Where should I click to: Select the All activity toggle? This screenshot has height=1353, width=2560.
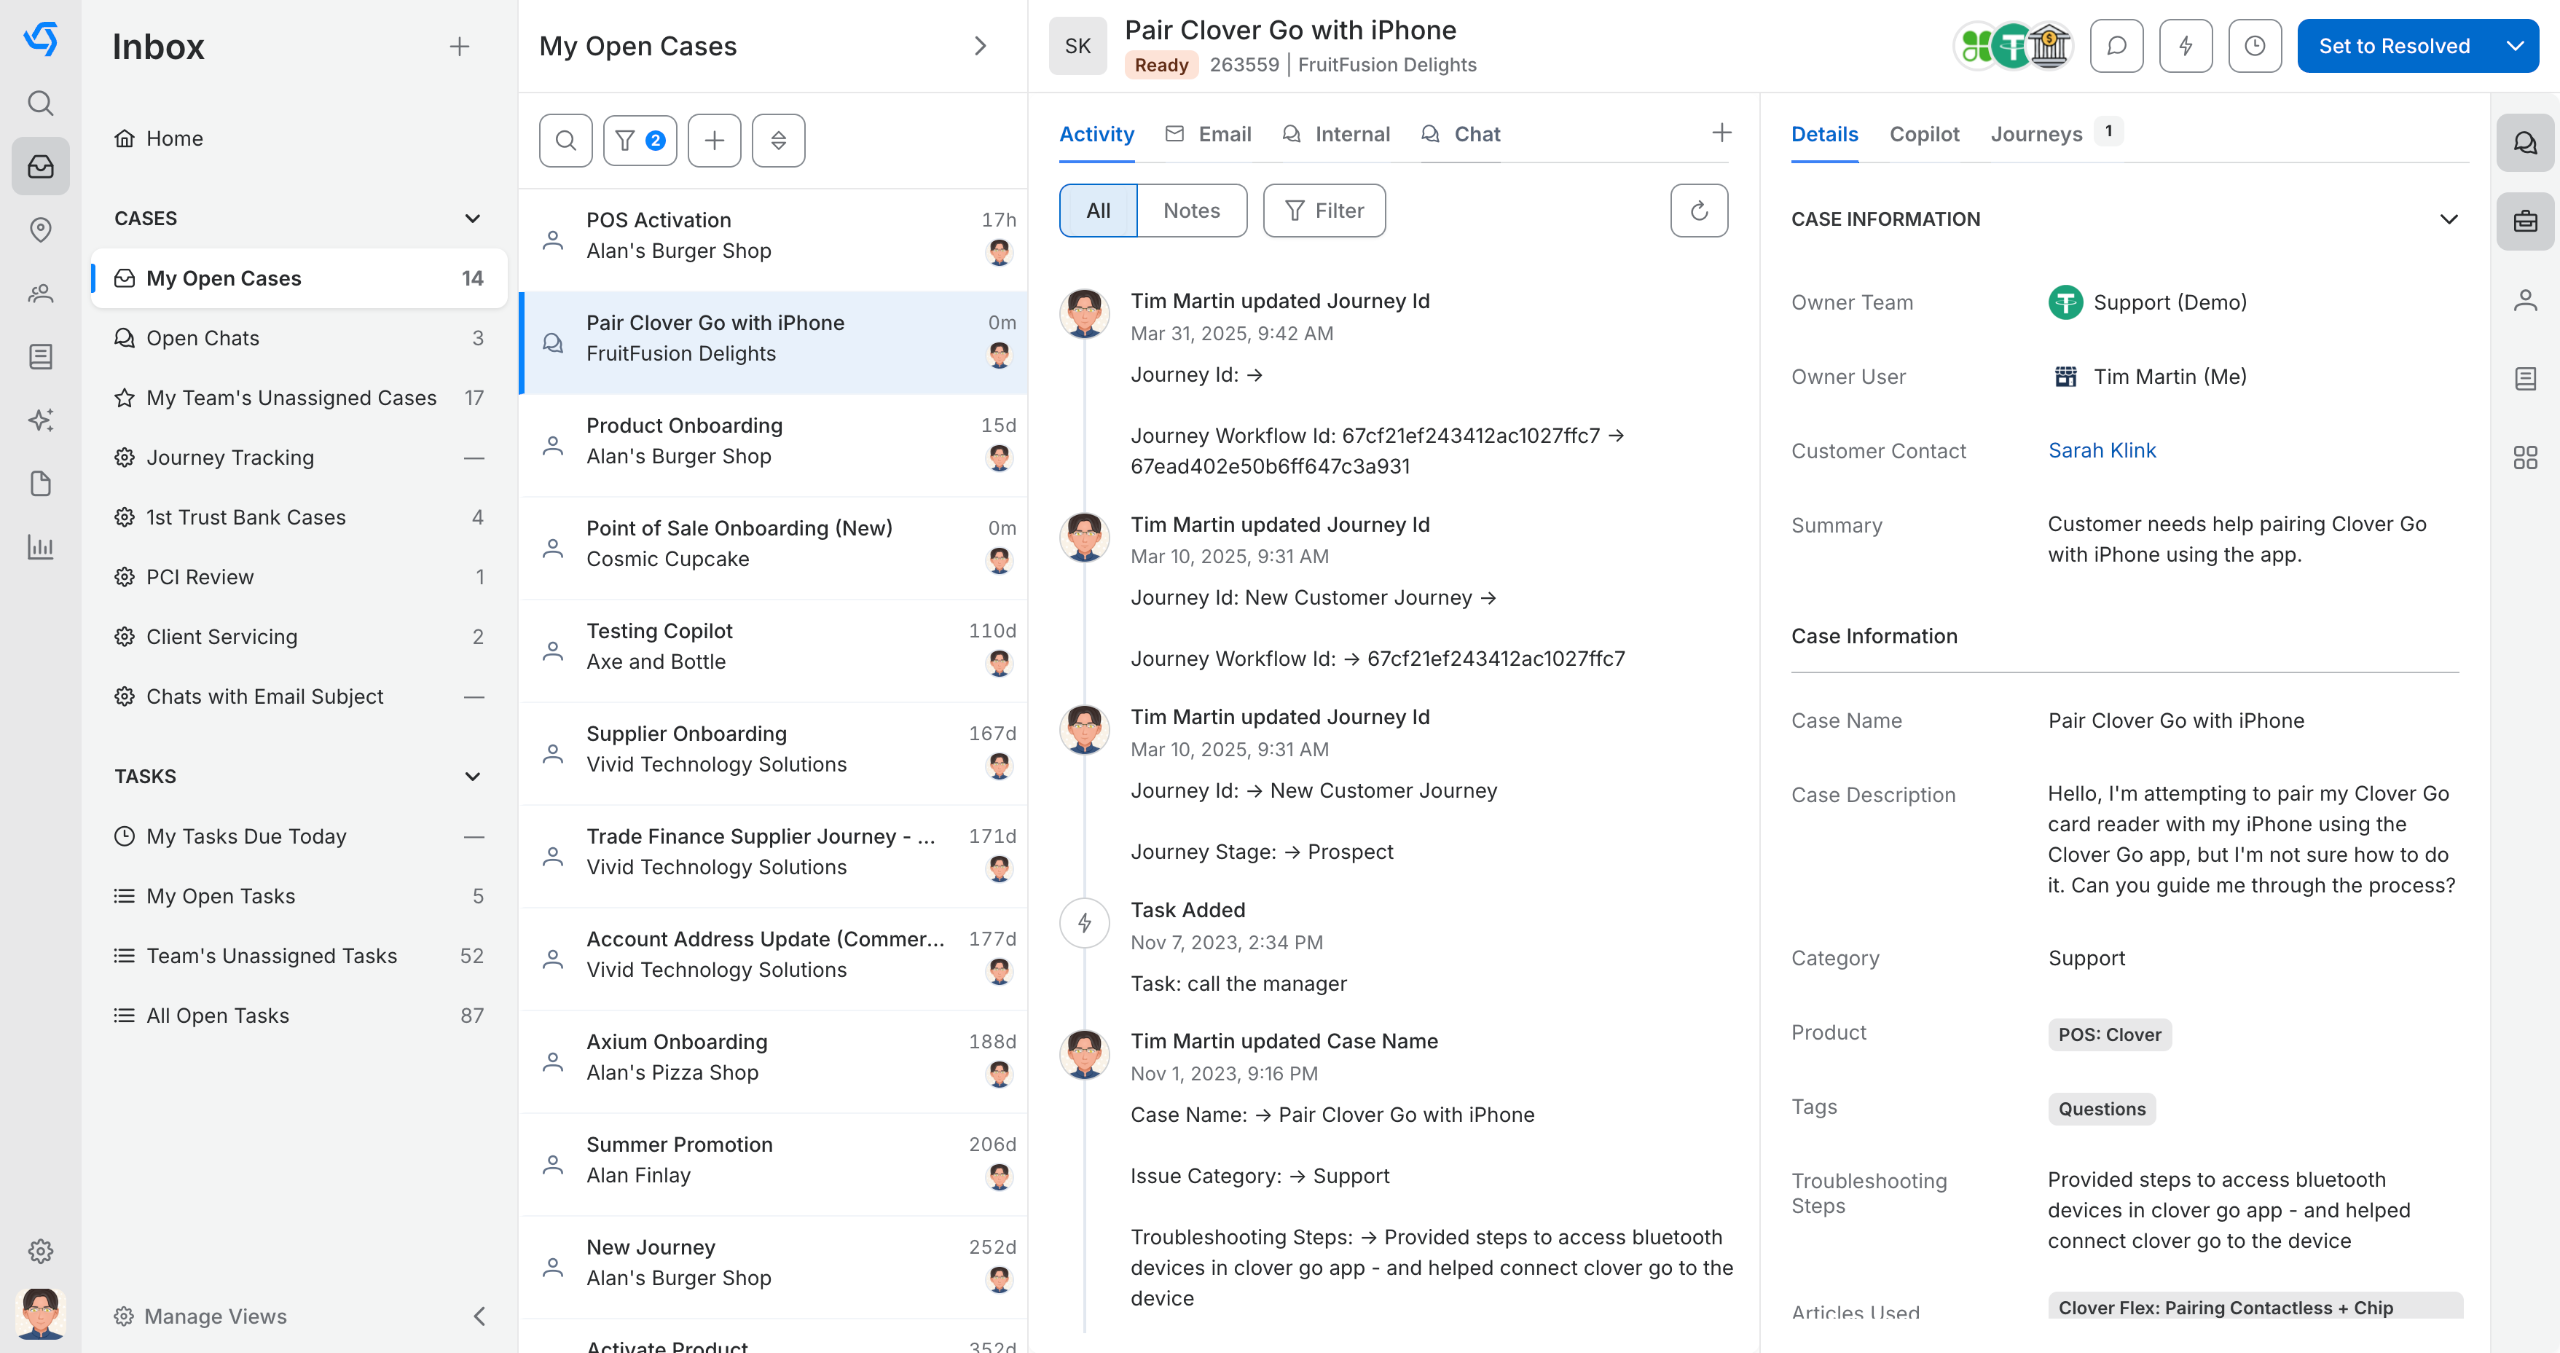[x=1098, y=210]
